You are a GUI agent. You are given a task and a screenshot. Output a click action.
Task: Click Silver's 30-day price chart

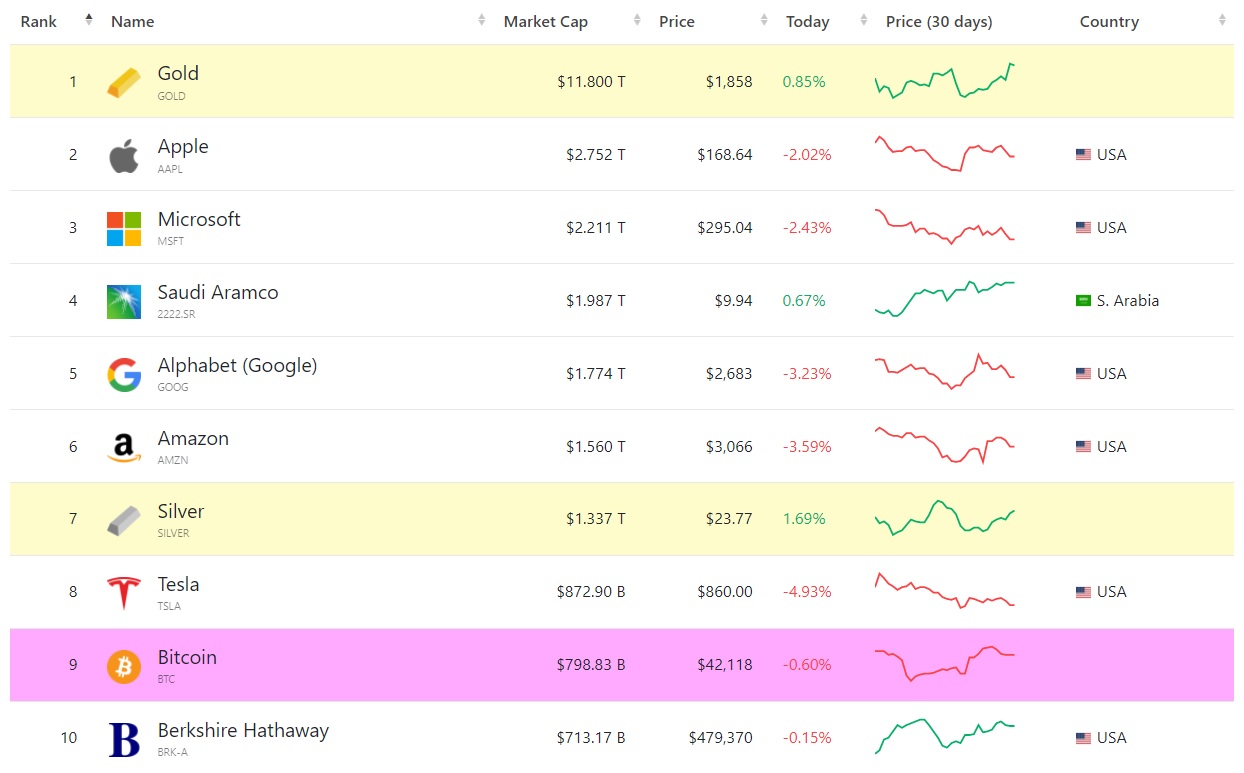click(x=944, y=518)
